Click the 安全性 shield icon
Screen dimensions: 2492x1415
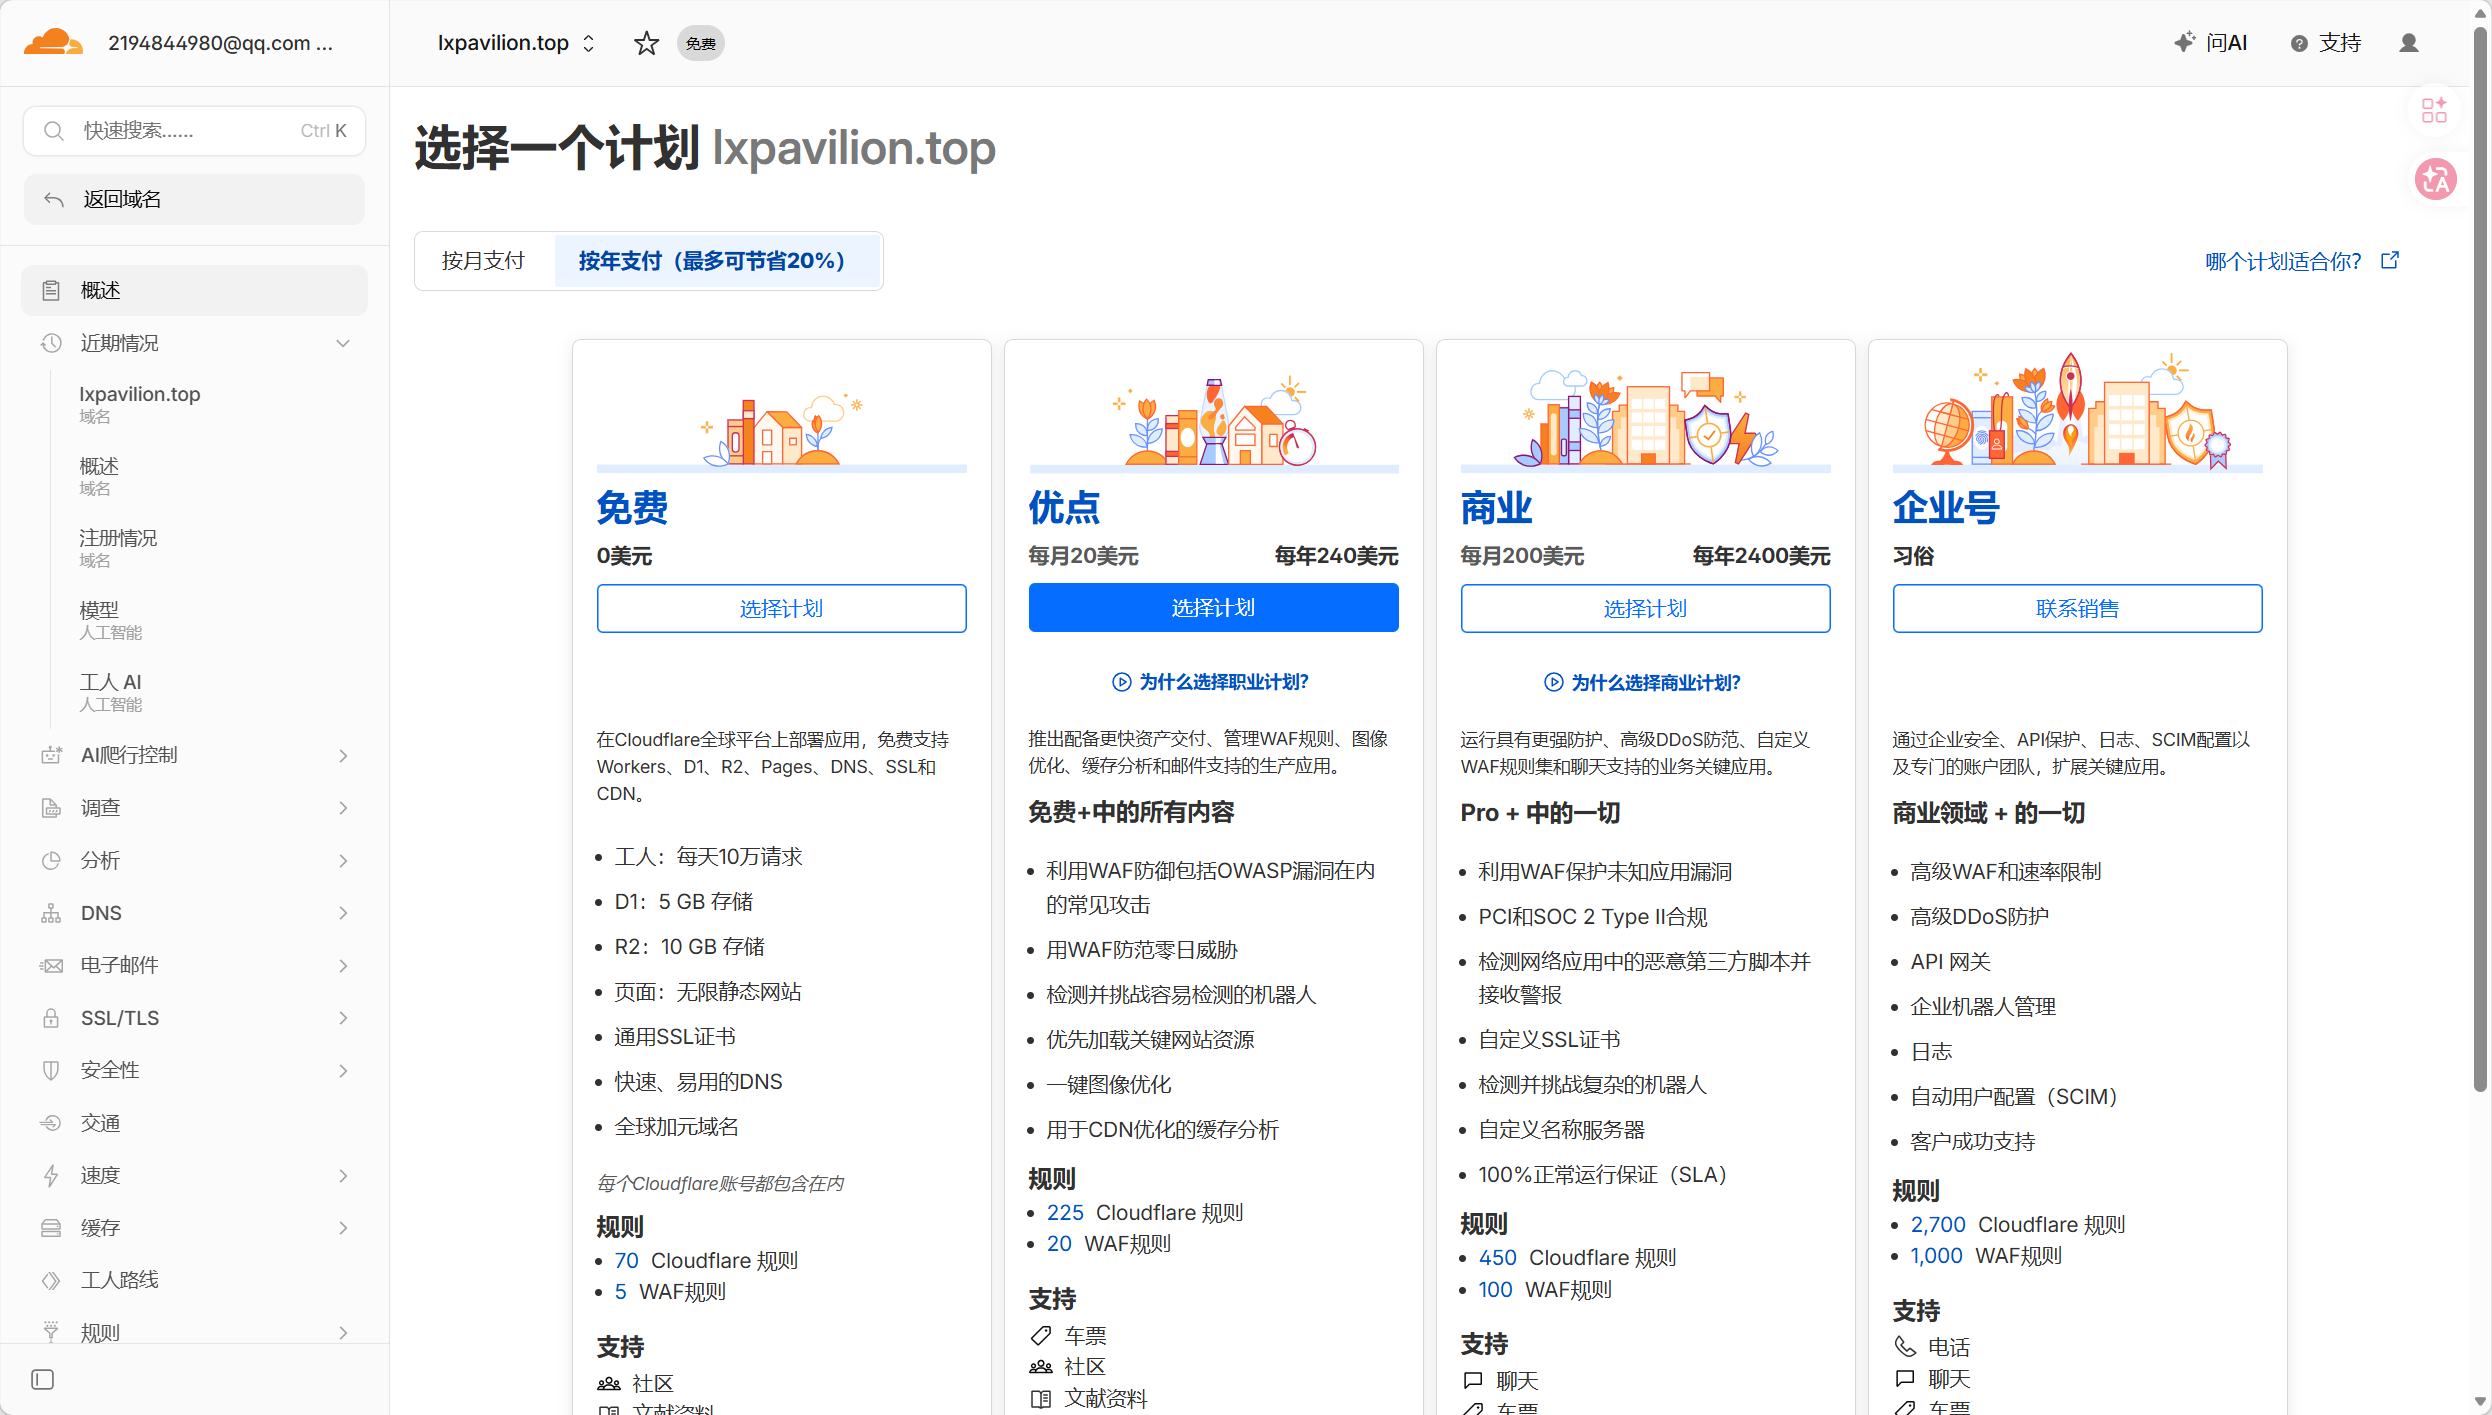pyautogui.click(x=51, y=1070)
